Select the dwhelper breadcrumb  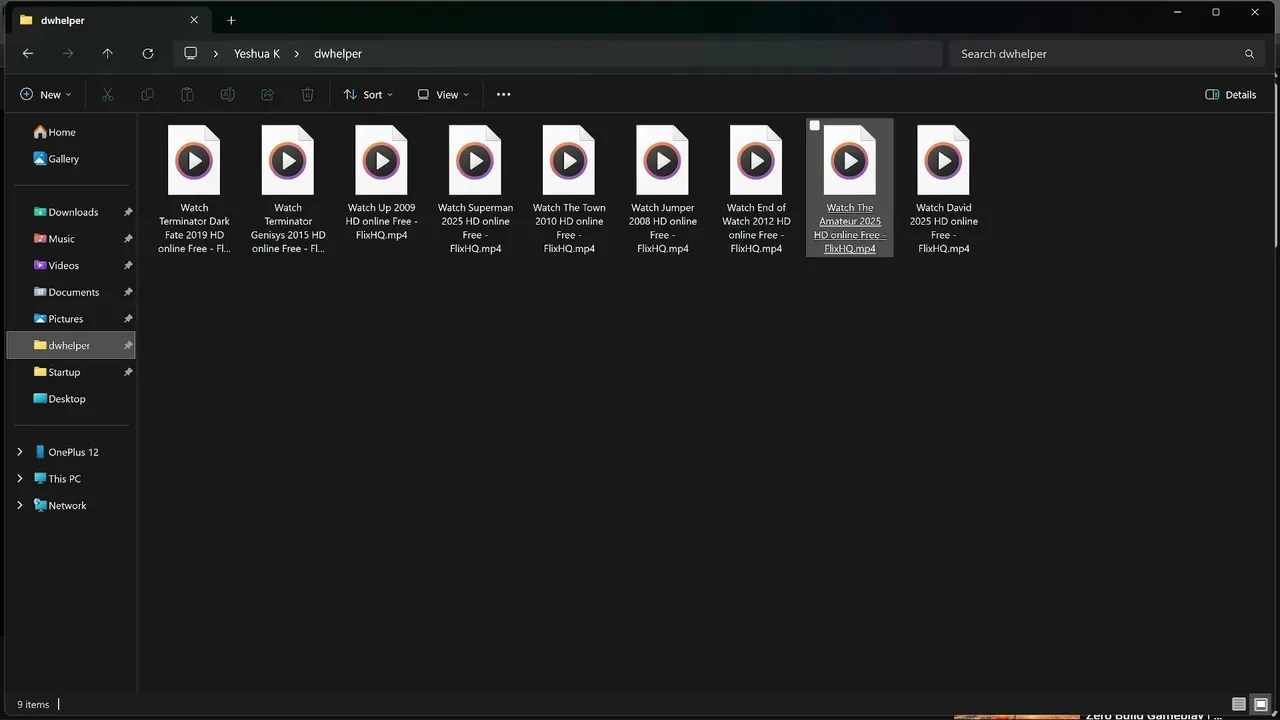(338, 54)
